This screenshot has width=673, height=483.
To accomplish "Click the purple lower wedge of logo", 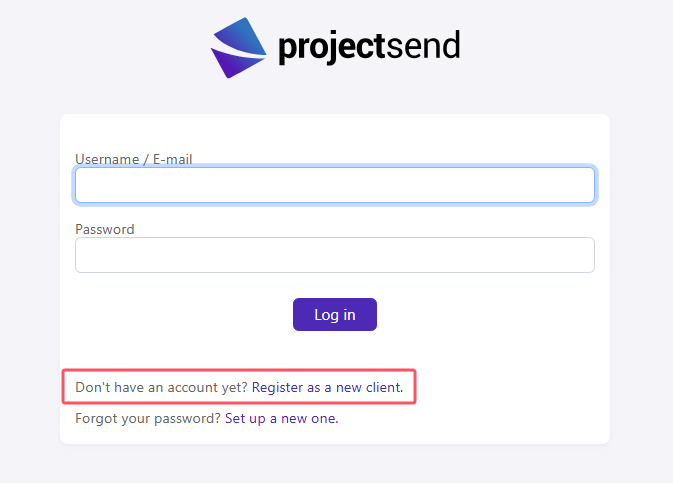I will pos(234,64).
